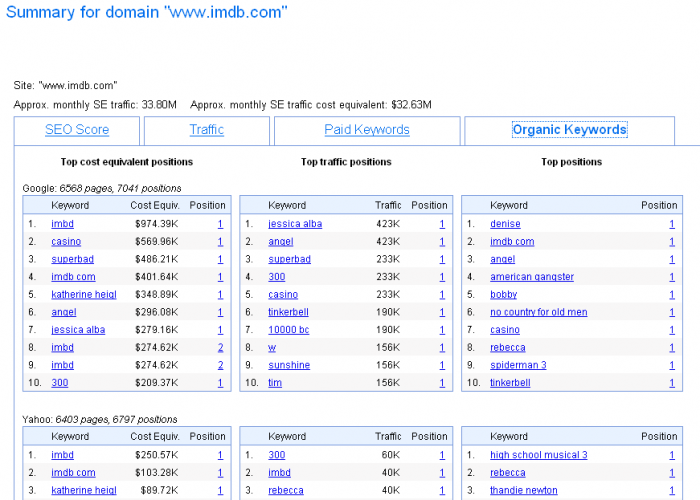Open 'katherine heigl' keyword costing $348.89K
The image size is (700, 500).
[x=84, y=294]
